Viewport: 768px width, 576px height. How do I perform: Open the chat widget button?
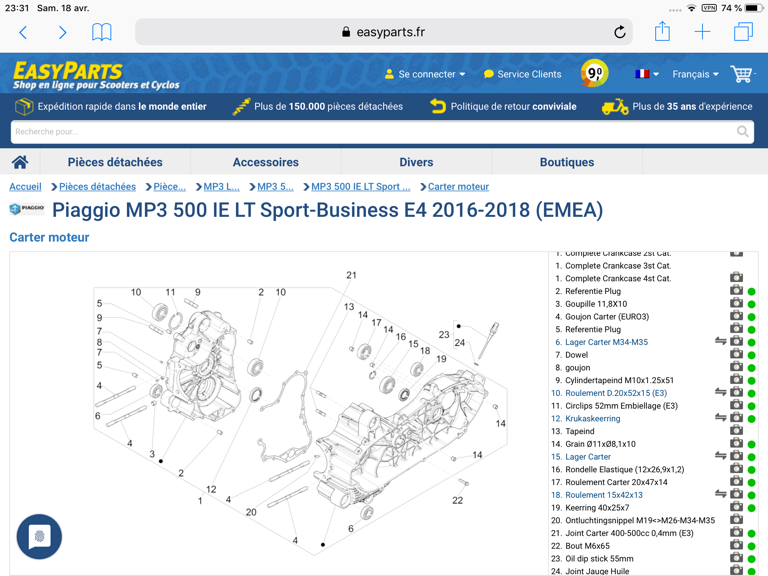point(39,537)
